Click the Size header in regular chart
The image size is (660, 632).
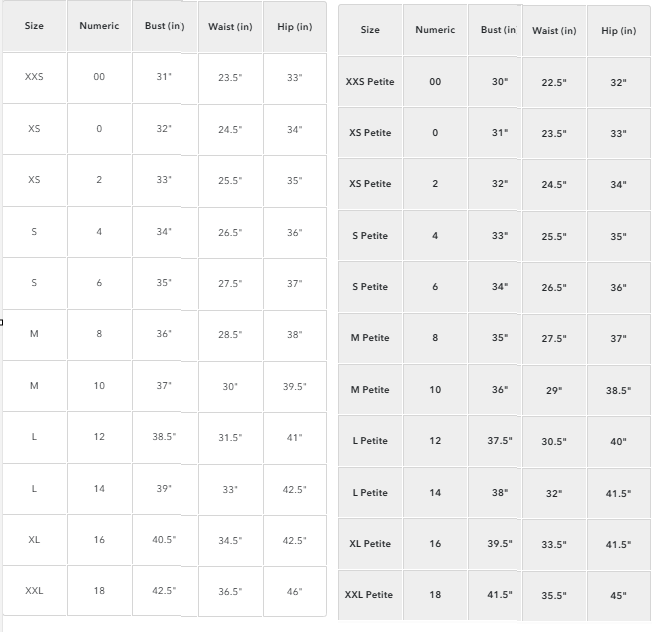[x=34, y=26]
